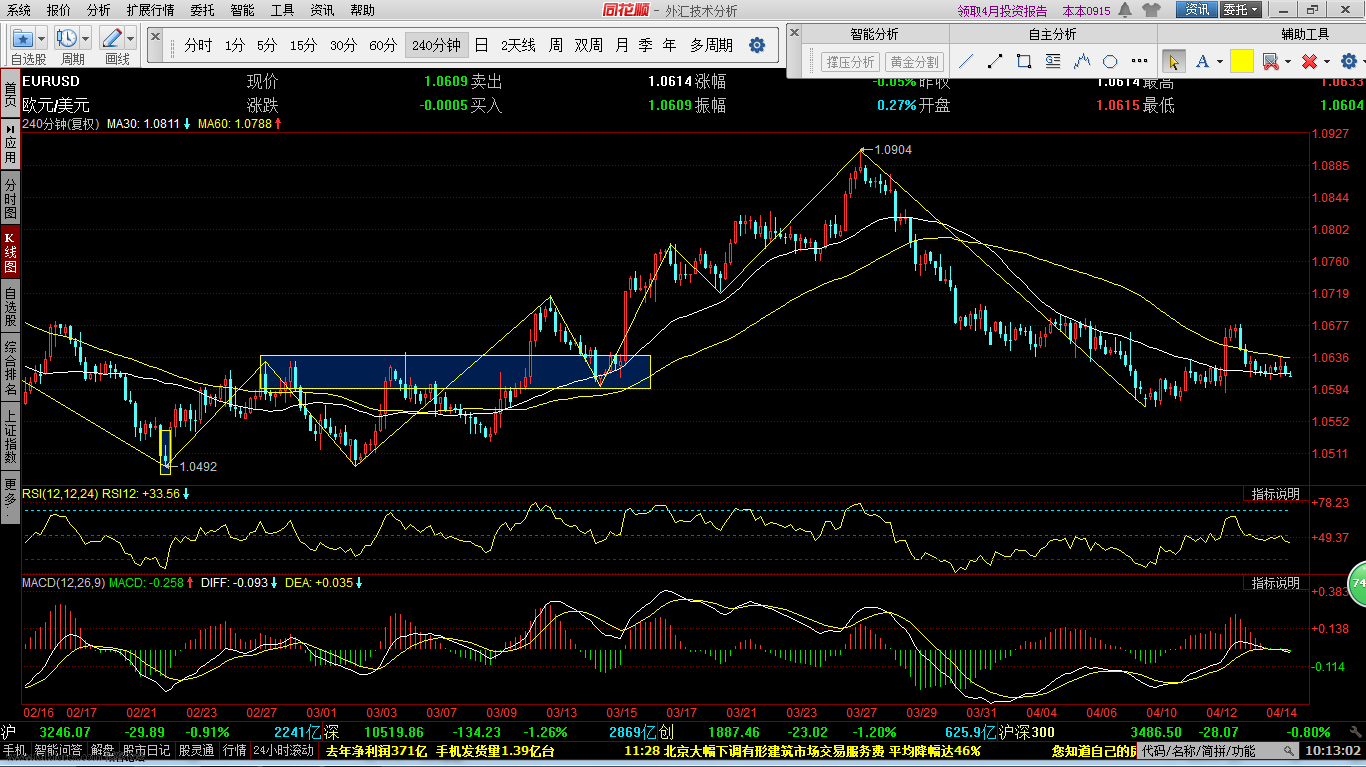Switch to 60分 period

point(383,45)
